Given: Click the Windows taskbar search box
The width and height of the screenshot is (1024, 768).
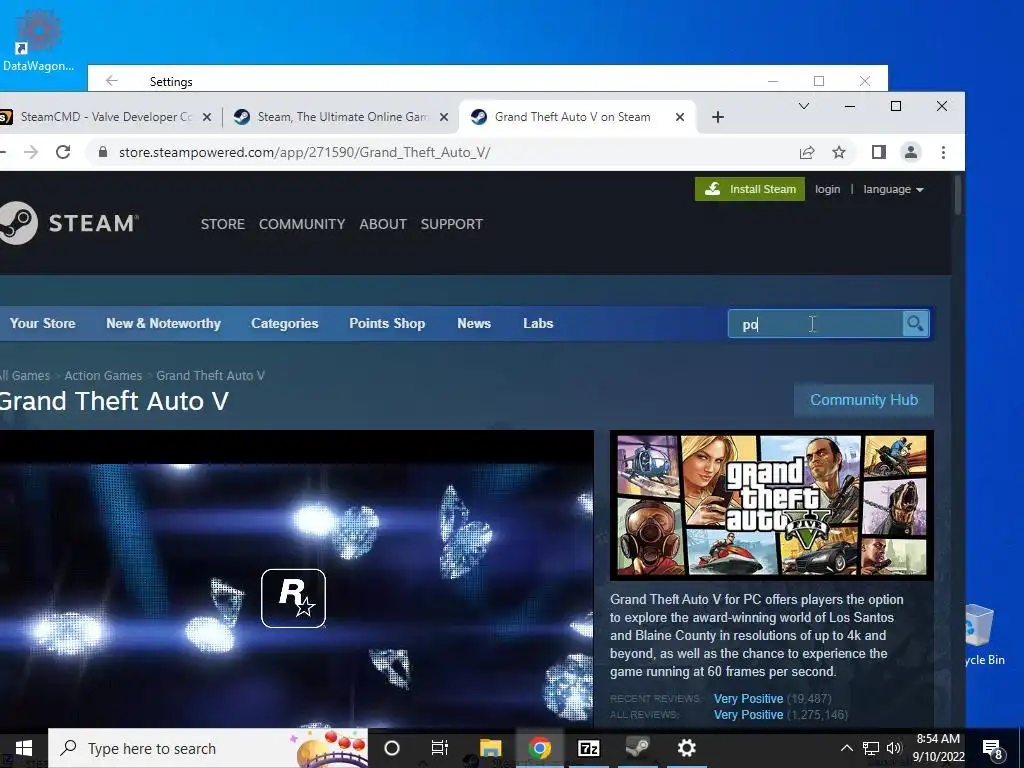Looking at the screenshot, I should point(208,748).
